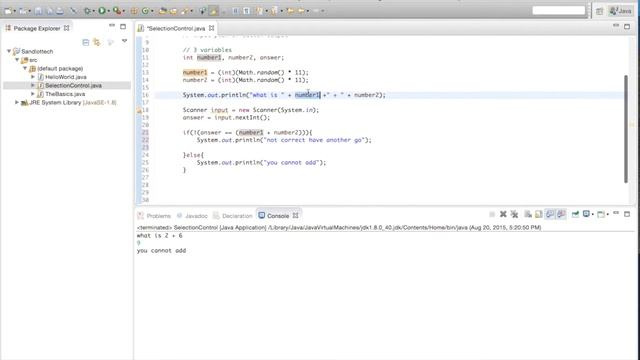Select HelloWorld.java in the tree
The width and height of the screenshot is (640, 360).
point(65,77)
